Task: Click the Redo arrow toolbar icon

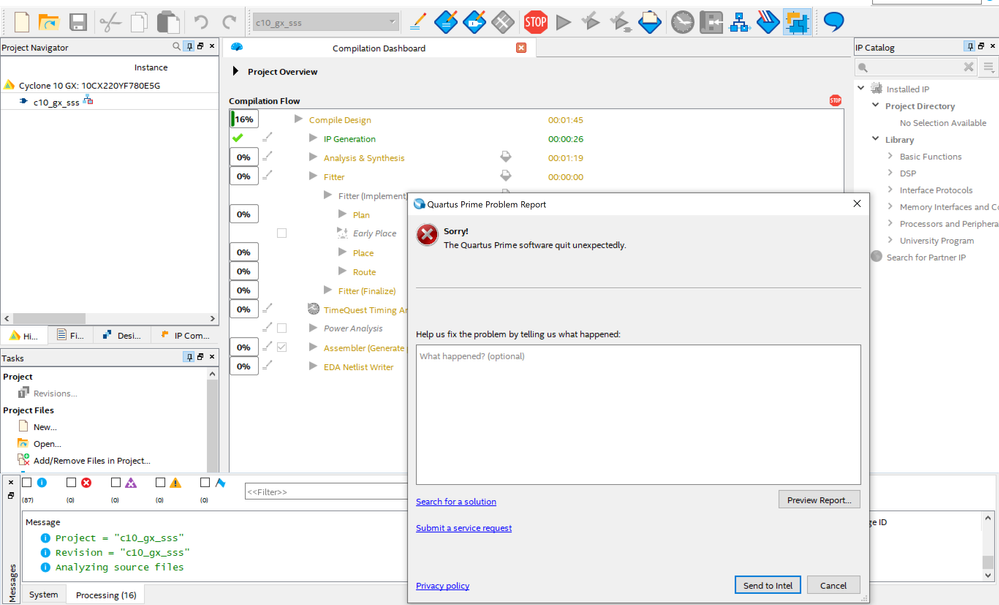Action: tap(229, 22)
